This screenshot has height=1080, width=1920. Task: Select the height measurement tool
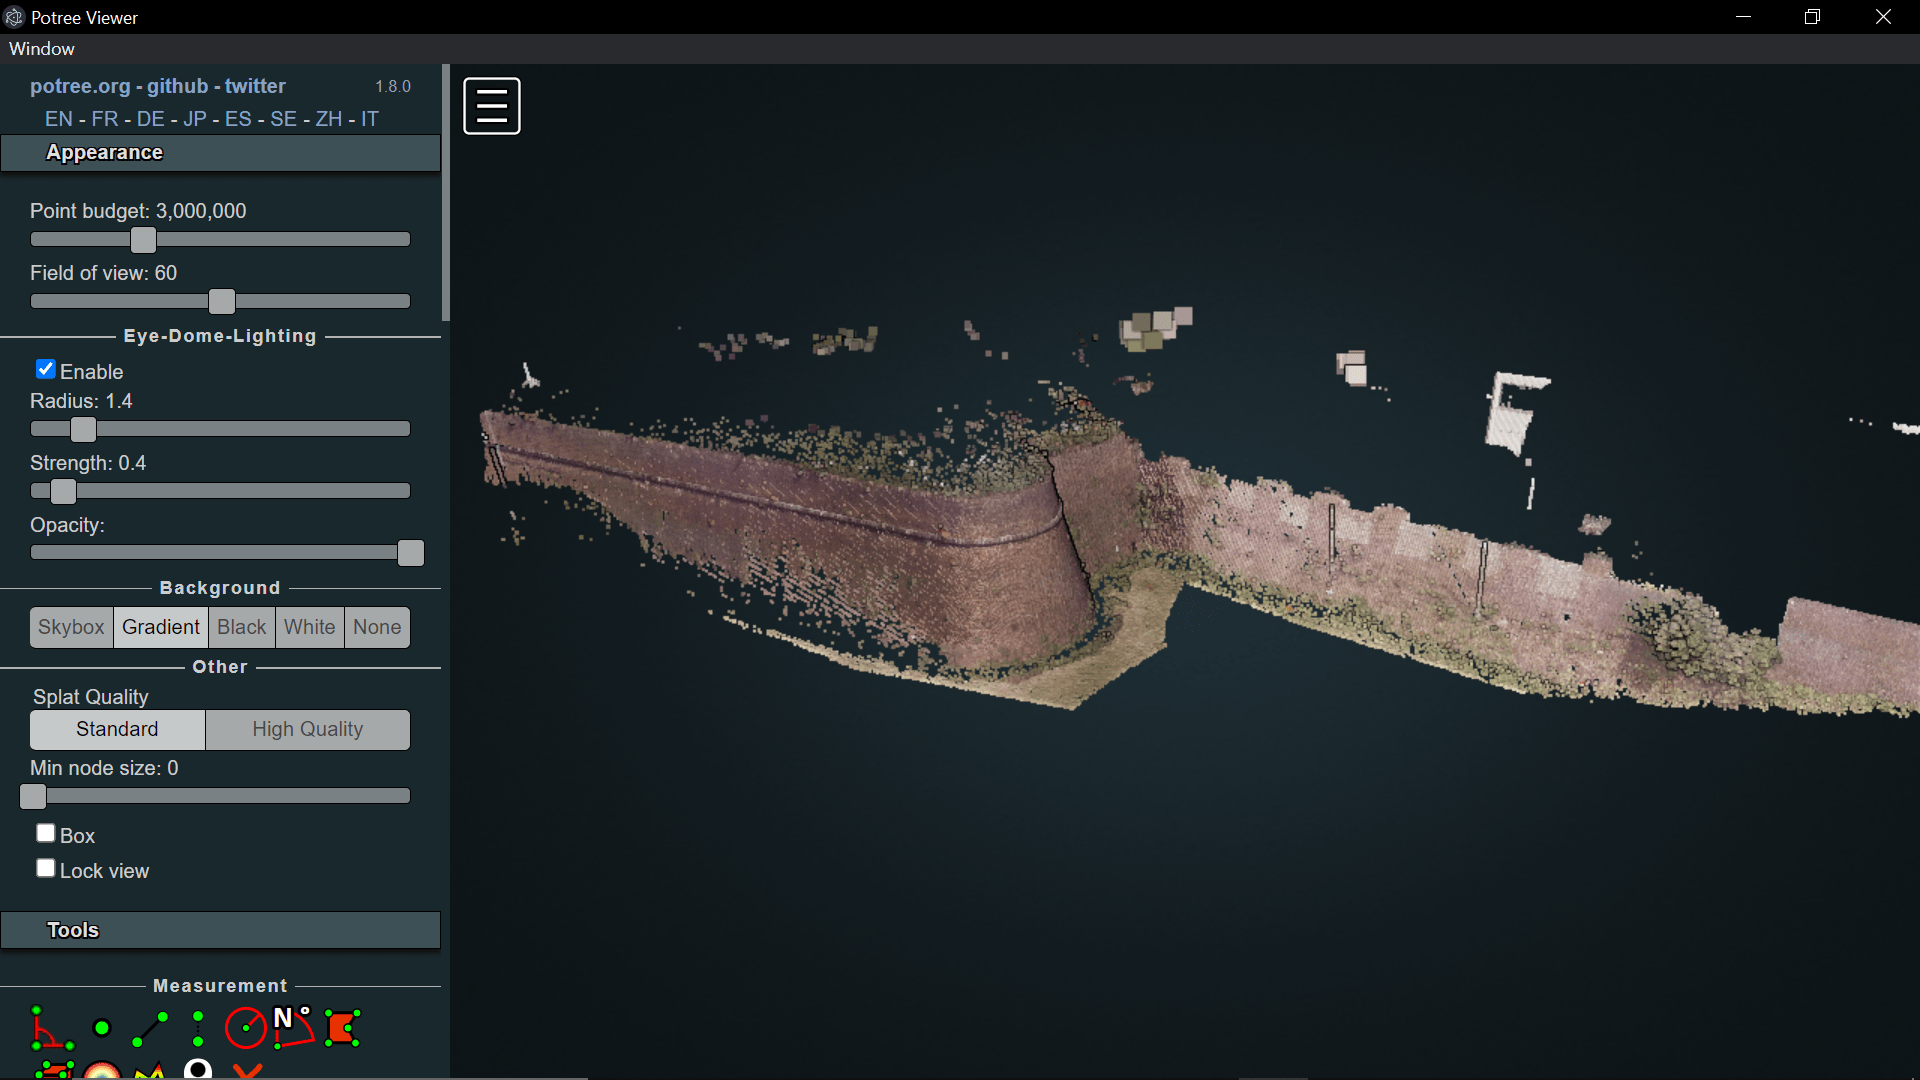tap(198, 1028)
